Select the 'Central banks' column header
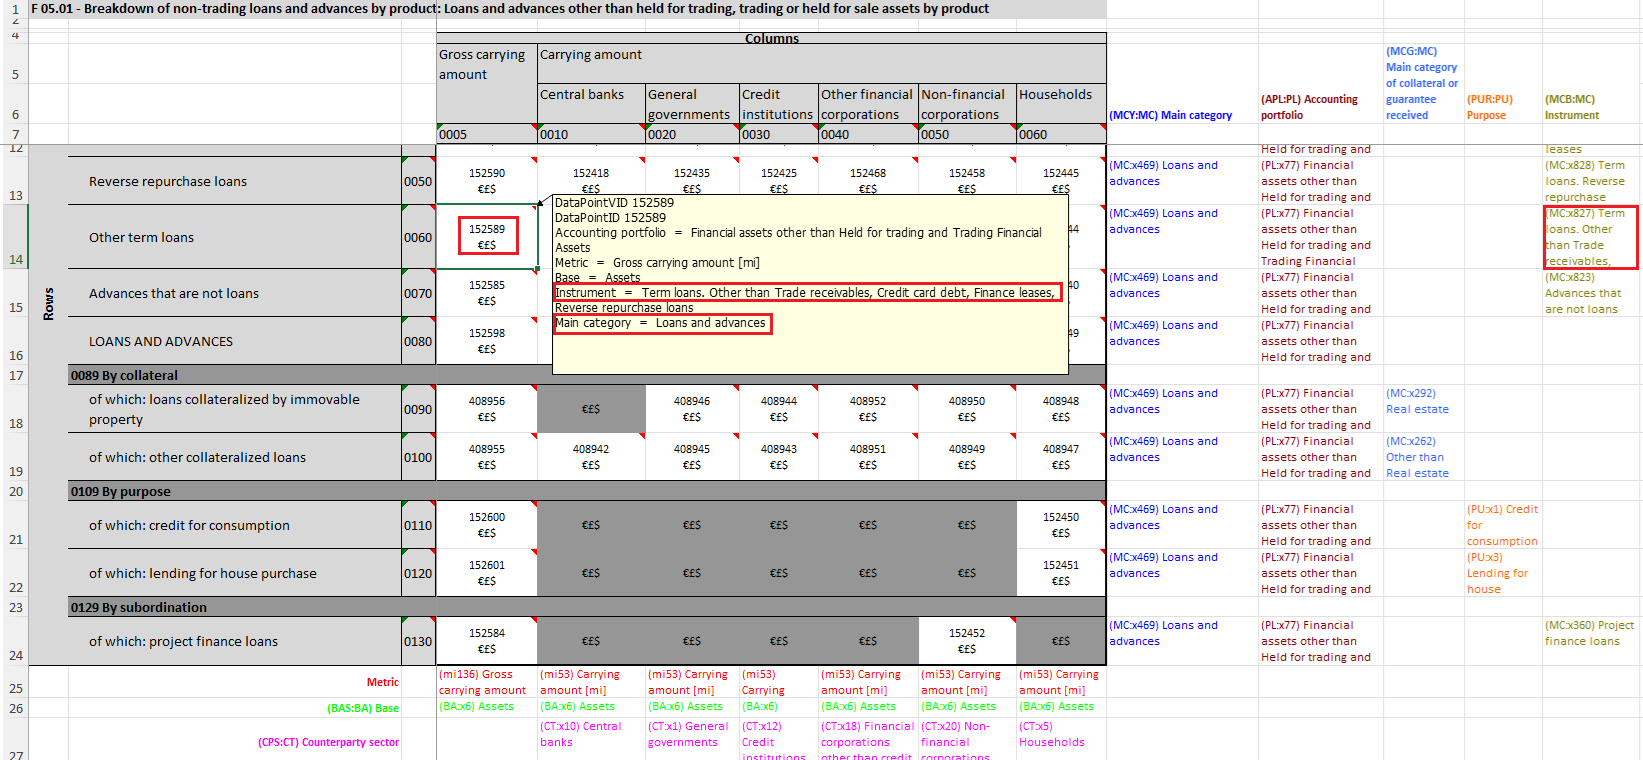This screenshot has height=760, width=1643. (x=592, y=104)
